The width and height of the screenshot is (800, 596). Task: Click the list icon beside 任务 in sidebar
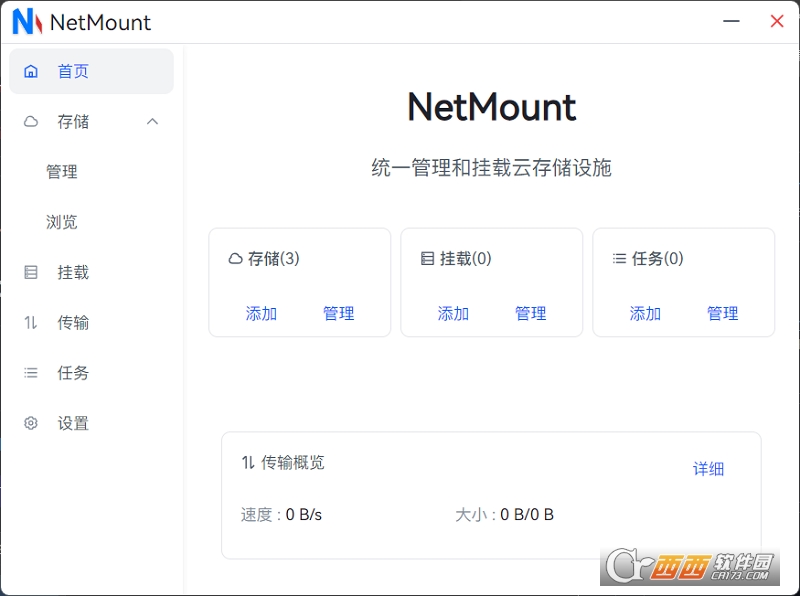pyautogui.click(x=31, y=373)
